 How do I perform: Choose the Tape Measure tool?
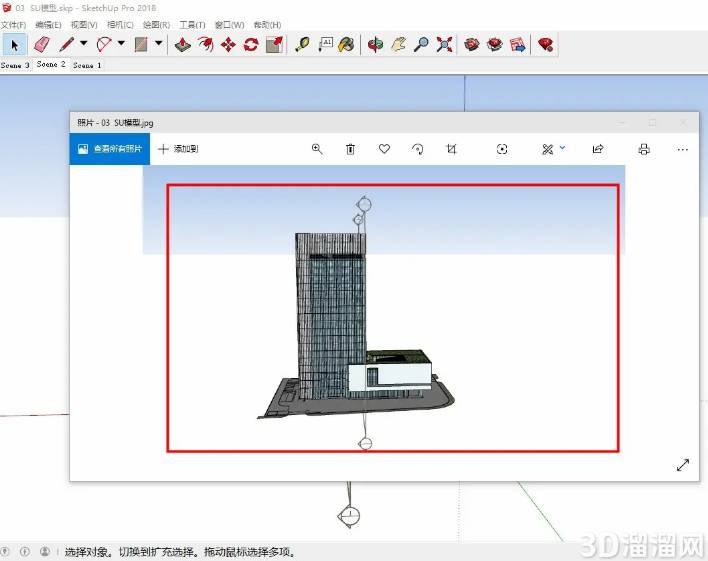(302, 45)
